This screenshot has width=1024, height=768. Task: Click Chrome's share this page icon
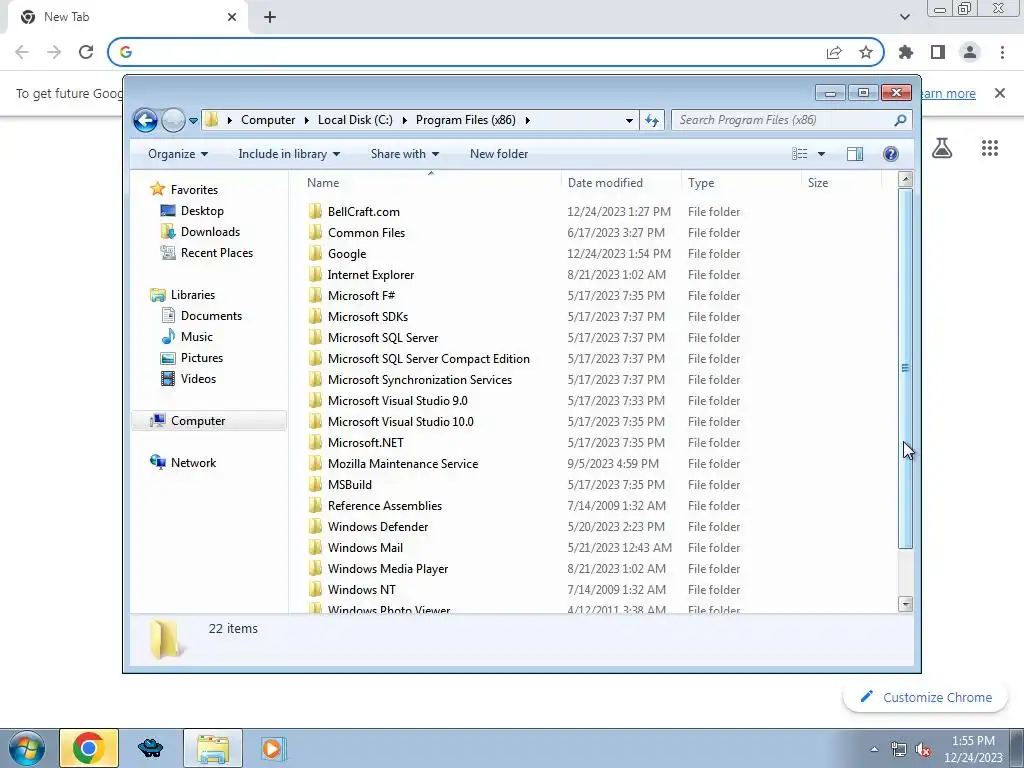834,52
